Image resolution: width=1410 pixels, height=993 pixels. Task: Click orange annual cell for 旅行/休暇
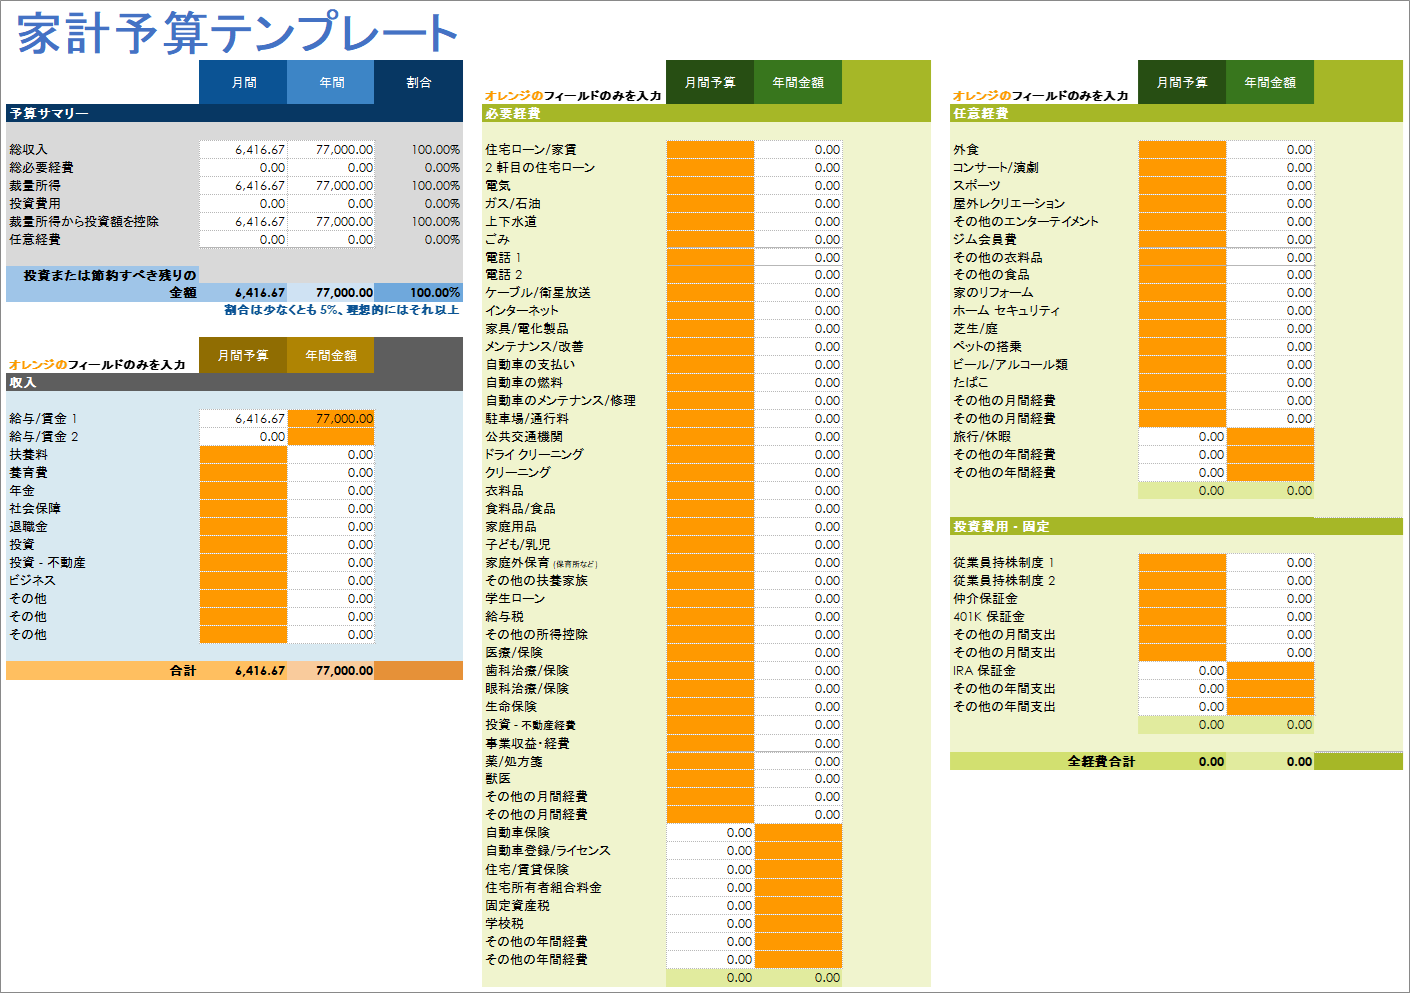point(1270,436)
